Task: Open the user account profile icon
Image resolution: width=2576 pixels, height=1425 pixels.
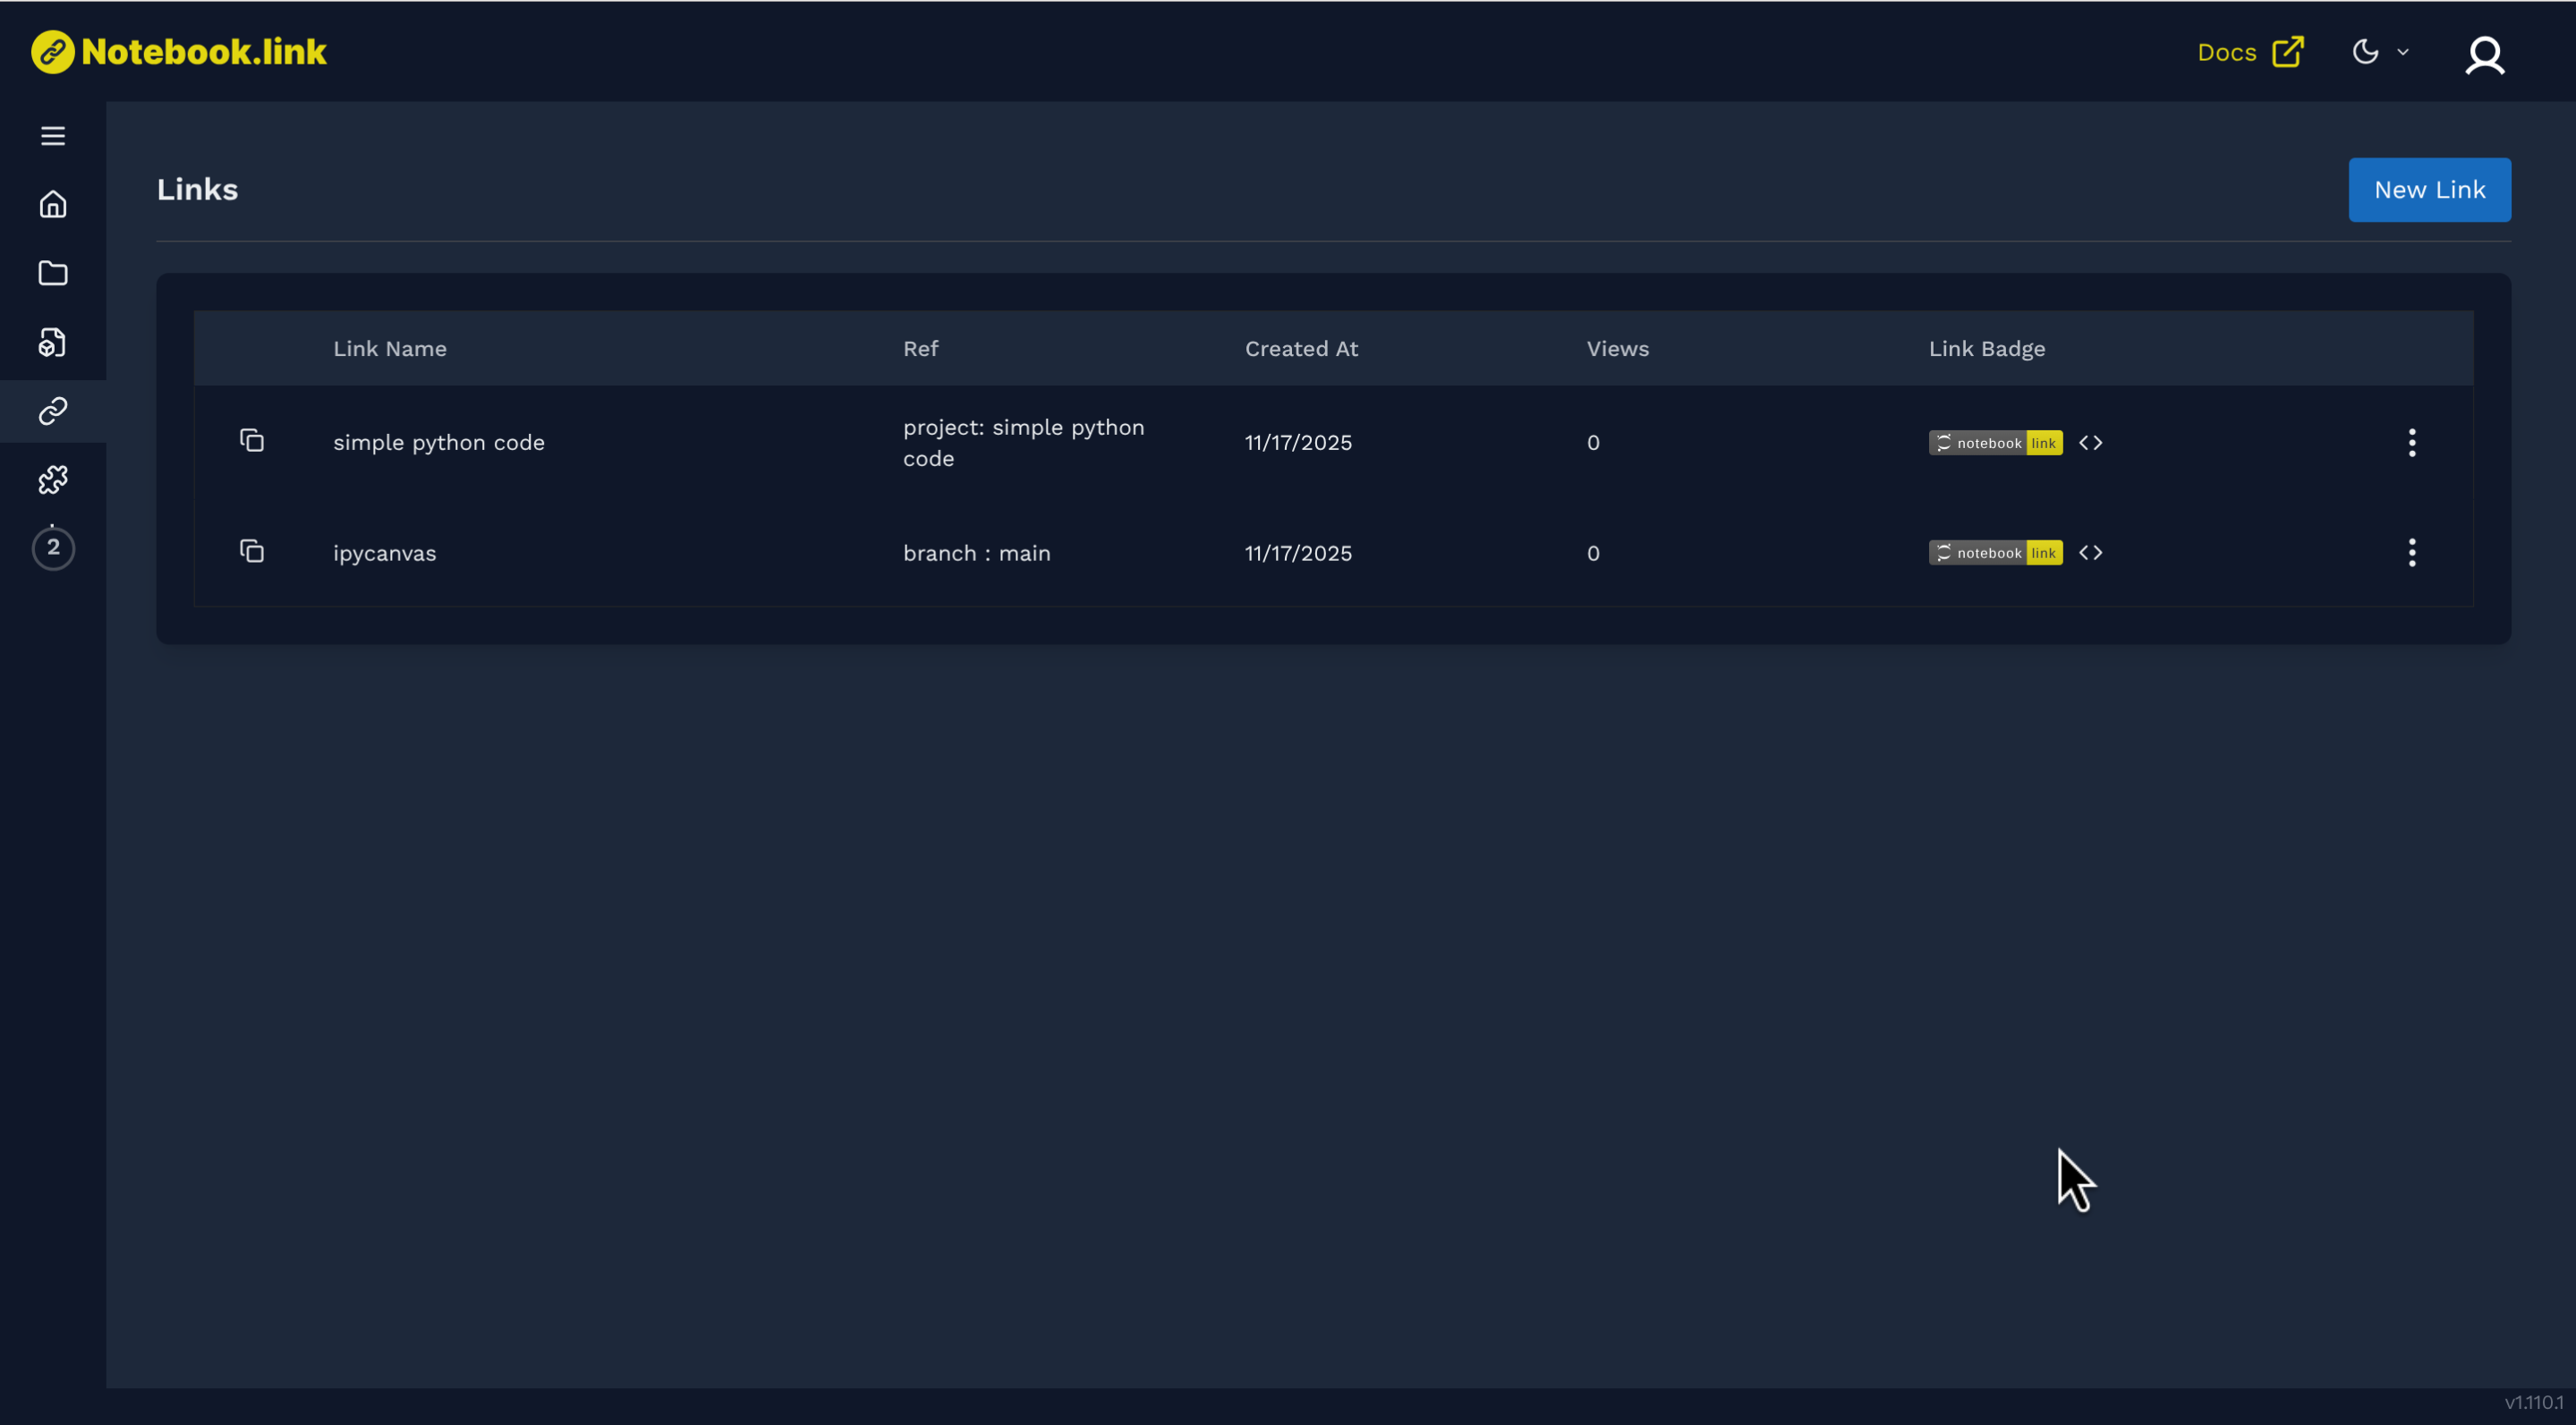Action: pyautogui.click(x=2484, y=55)
